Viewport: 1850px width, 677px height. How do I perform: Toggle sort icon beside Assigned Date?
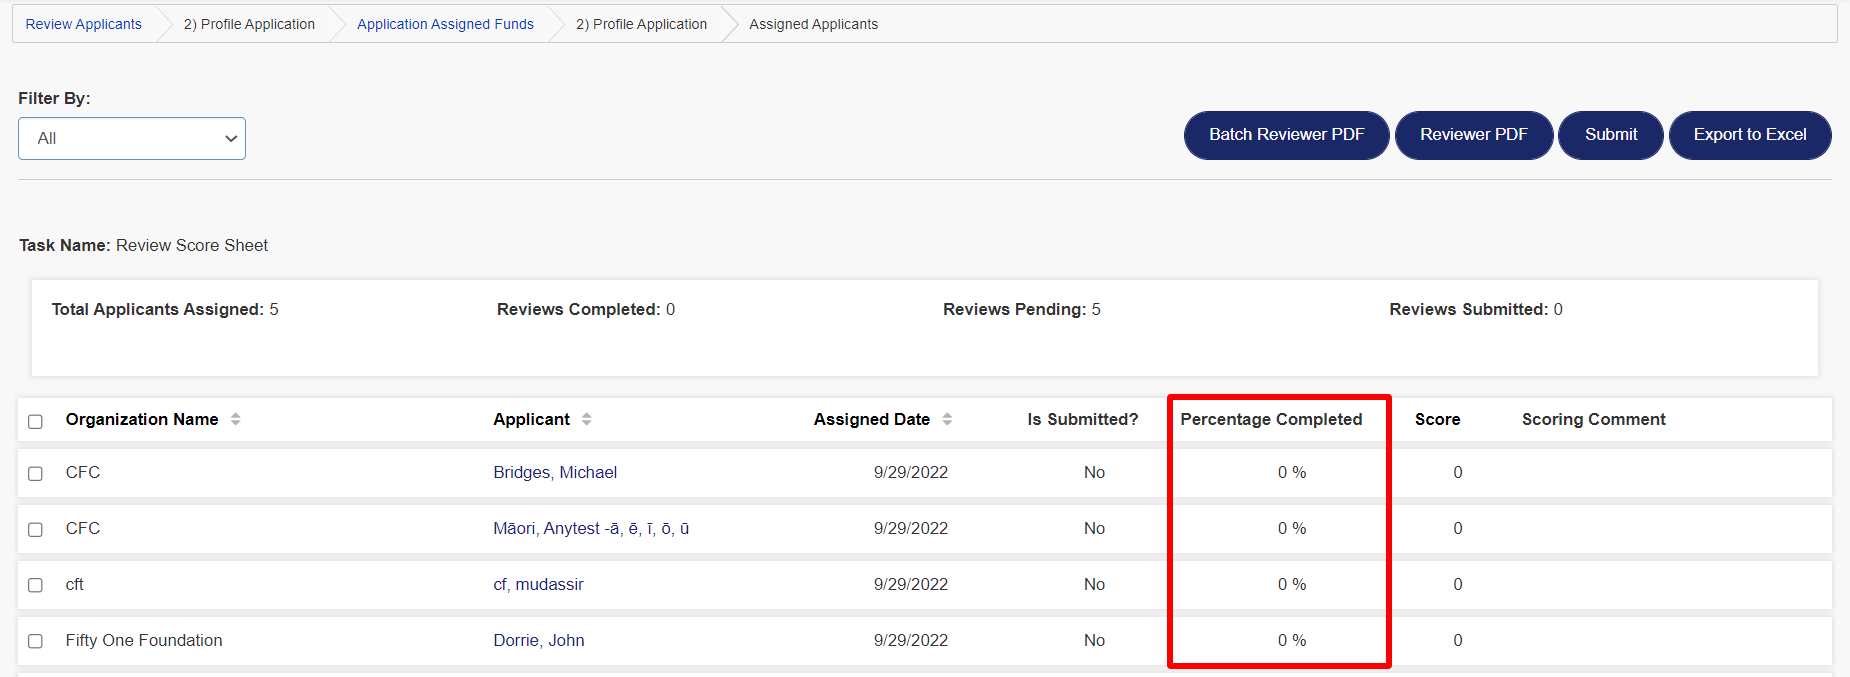tap(947, 419)
